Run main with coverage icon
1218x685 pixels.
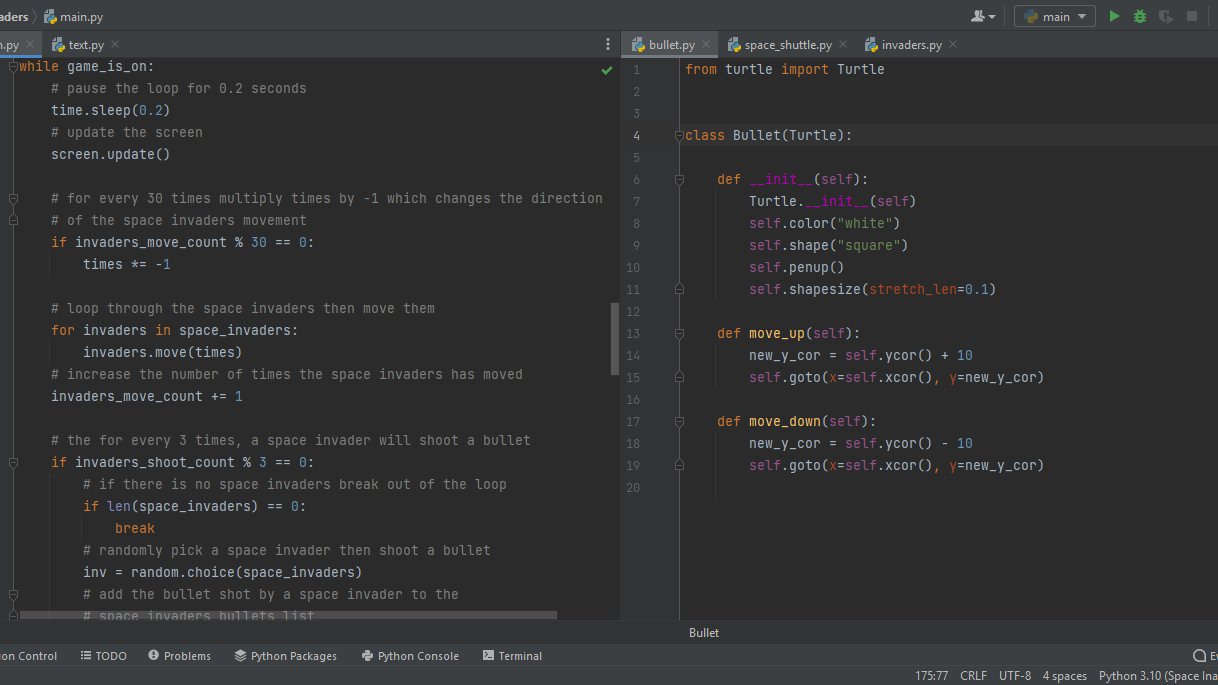1166,16
